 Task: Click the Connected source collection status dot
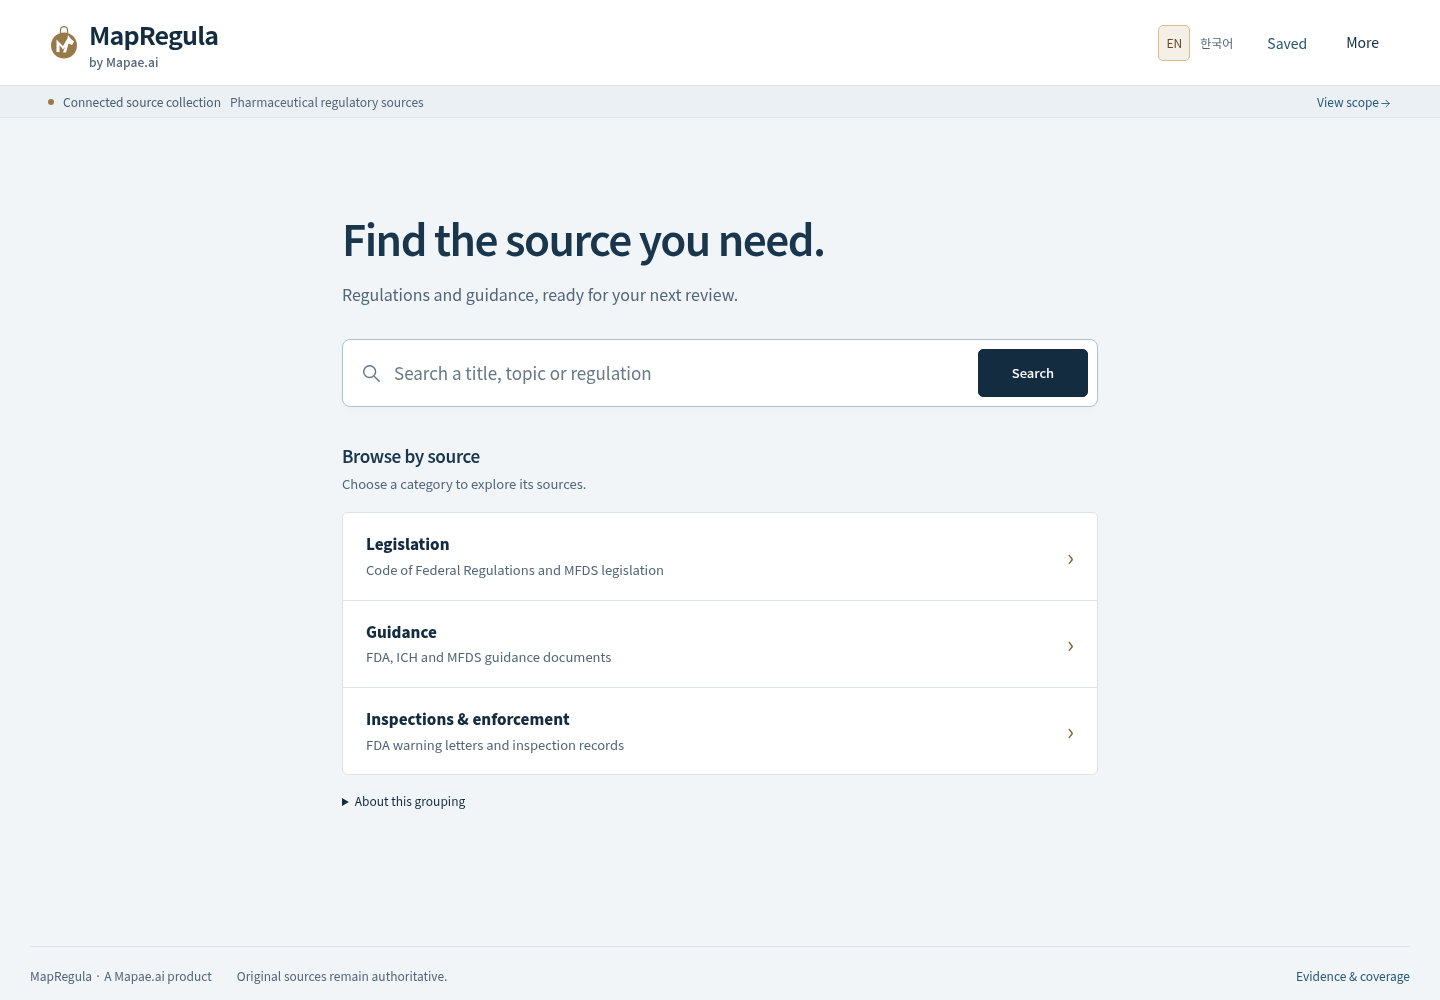point(51,102)
